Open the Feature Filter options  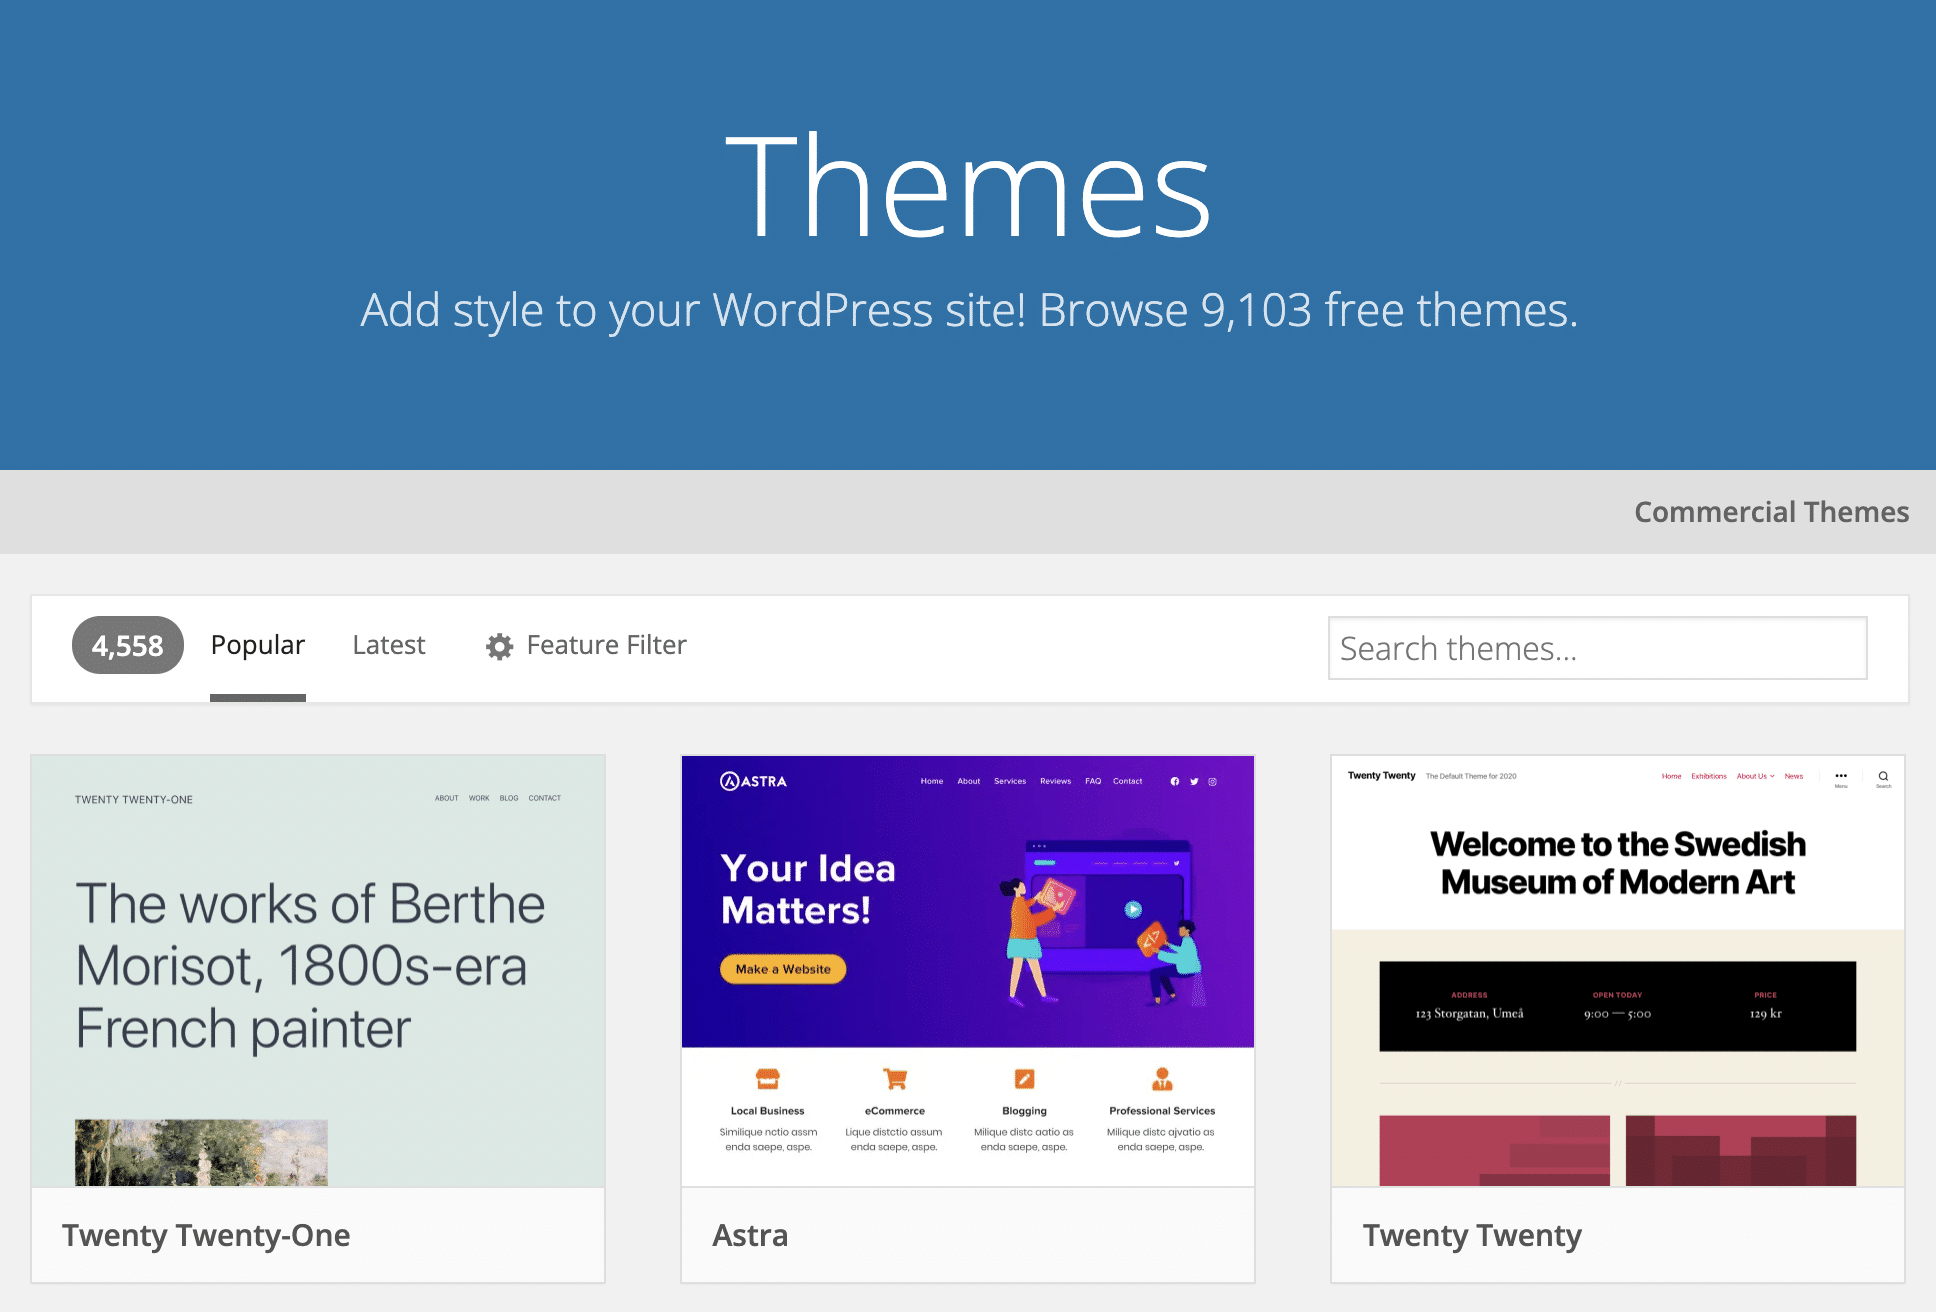[586, 645]
